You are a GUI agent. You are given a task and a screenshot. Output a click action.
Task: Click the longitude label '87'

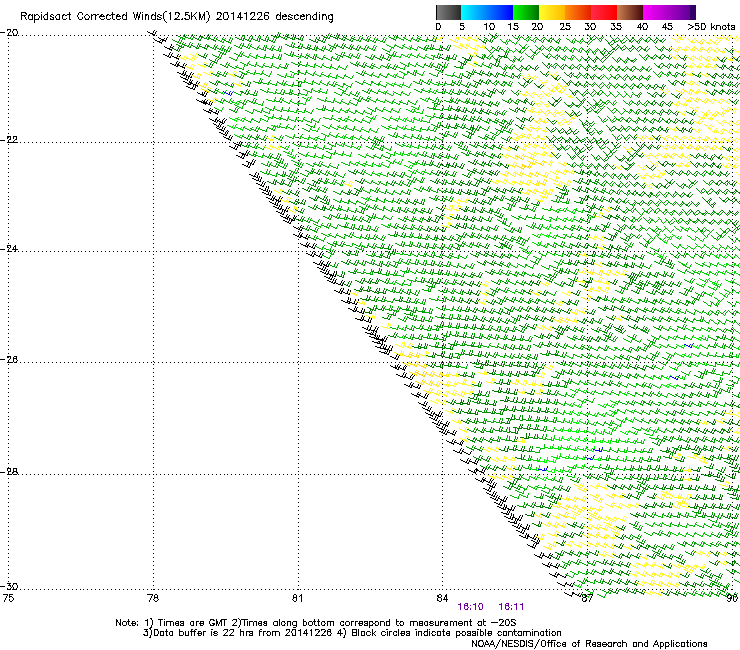(587, 598)
